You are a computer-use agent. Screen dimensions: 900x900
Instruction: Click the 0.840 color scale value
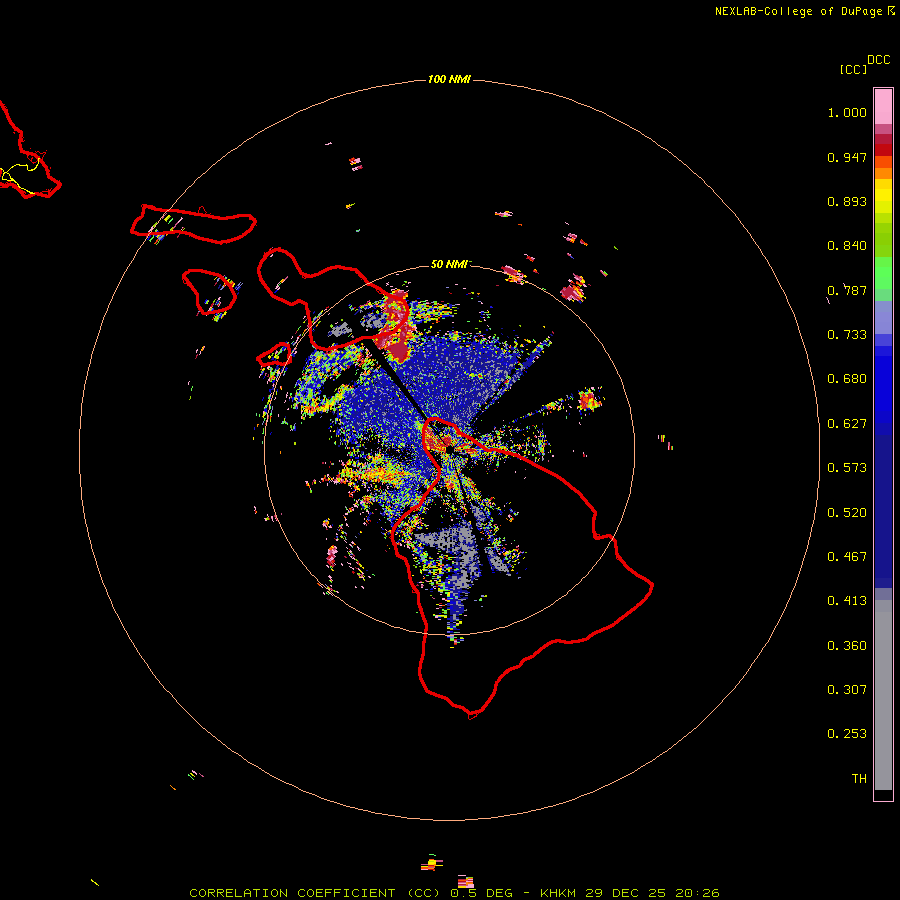coord(847,246)
